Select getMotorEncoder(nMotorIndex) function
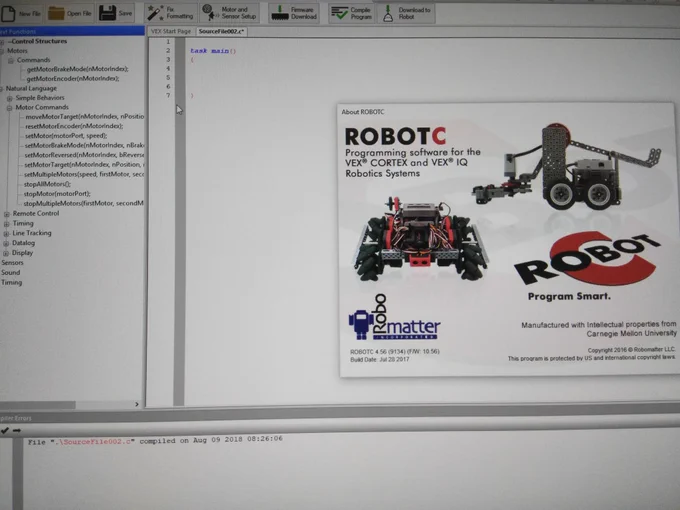Viewport: 680px width, 510px height. coord(73,78)
